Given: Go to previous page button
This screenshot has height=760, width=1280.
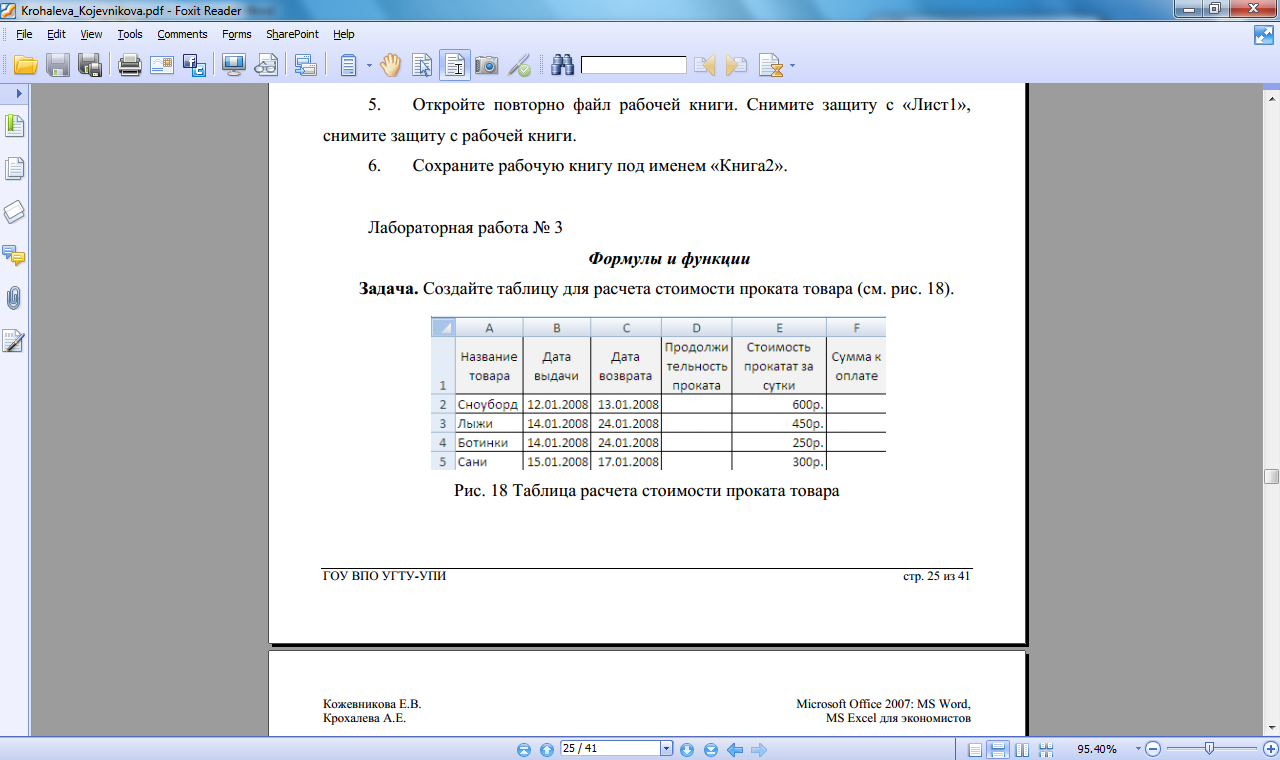Looking at the screenshot, I should [546, 749].
